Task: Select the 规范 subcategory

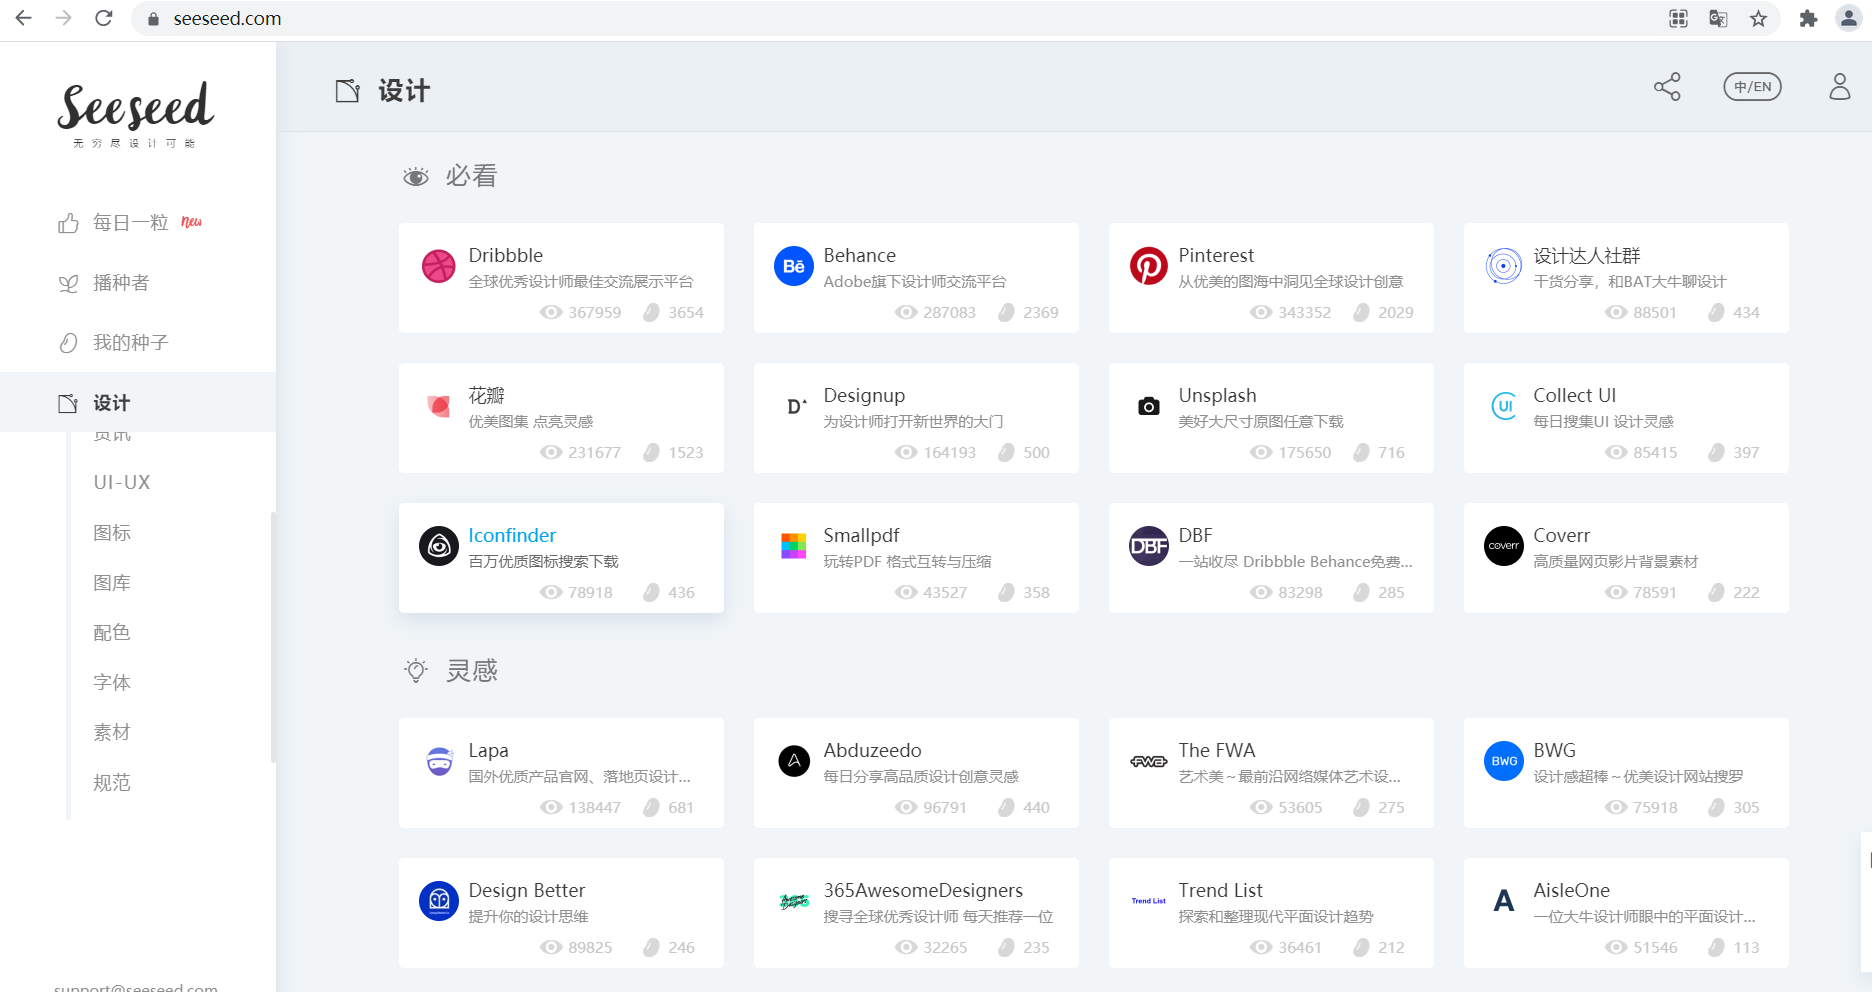Action: [112, 783]
